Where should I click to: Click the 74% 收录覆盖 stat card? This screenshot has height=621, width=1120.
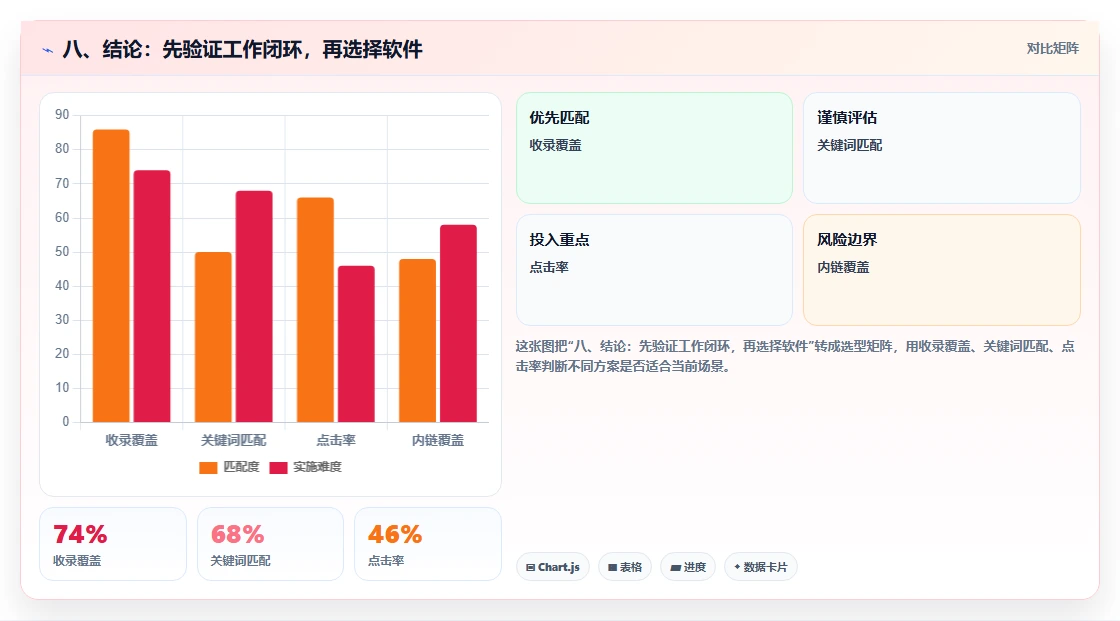(113, 544)
